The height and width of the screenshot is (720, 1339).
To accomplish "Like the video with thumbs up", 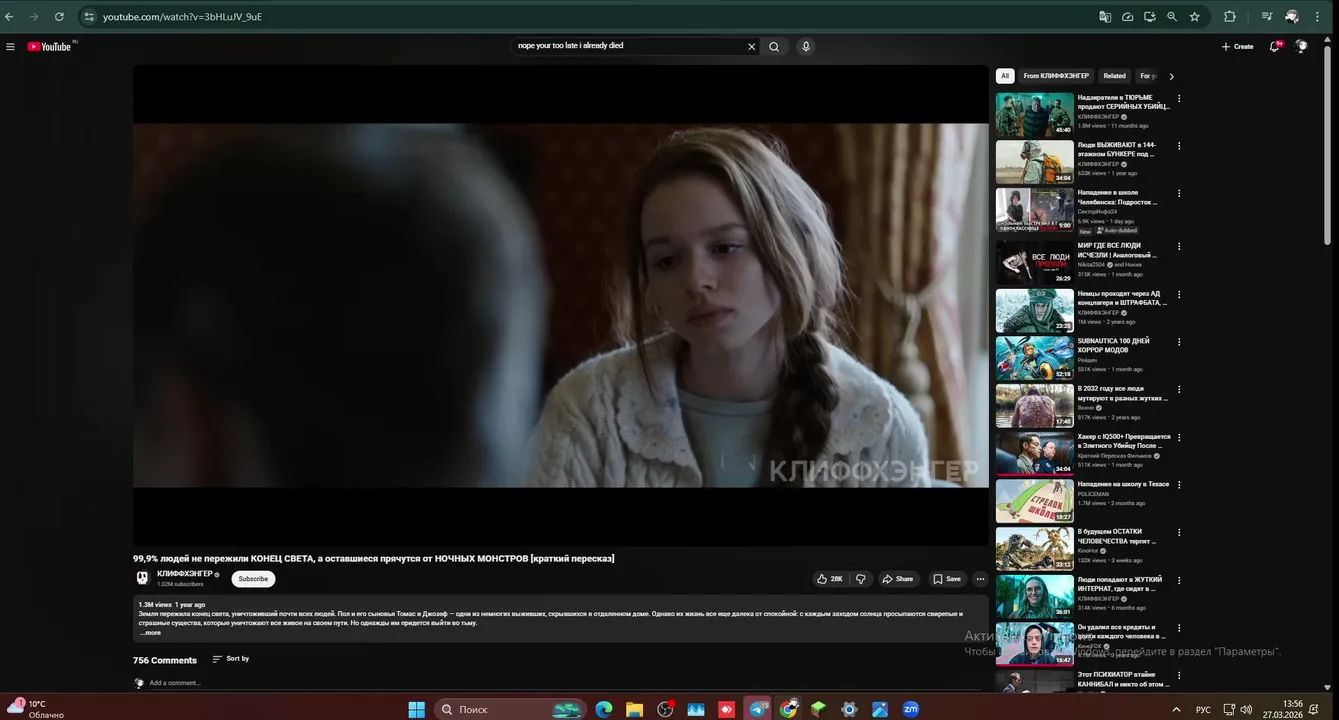I will click(x=830, y=579).
